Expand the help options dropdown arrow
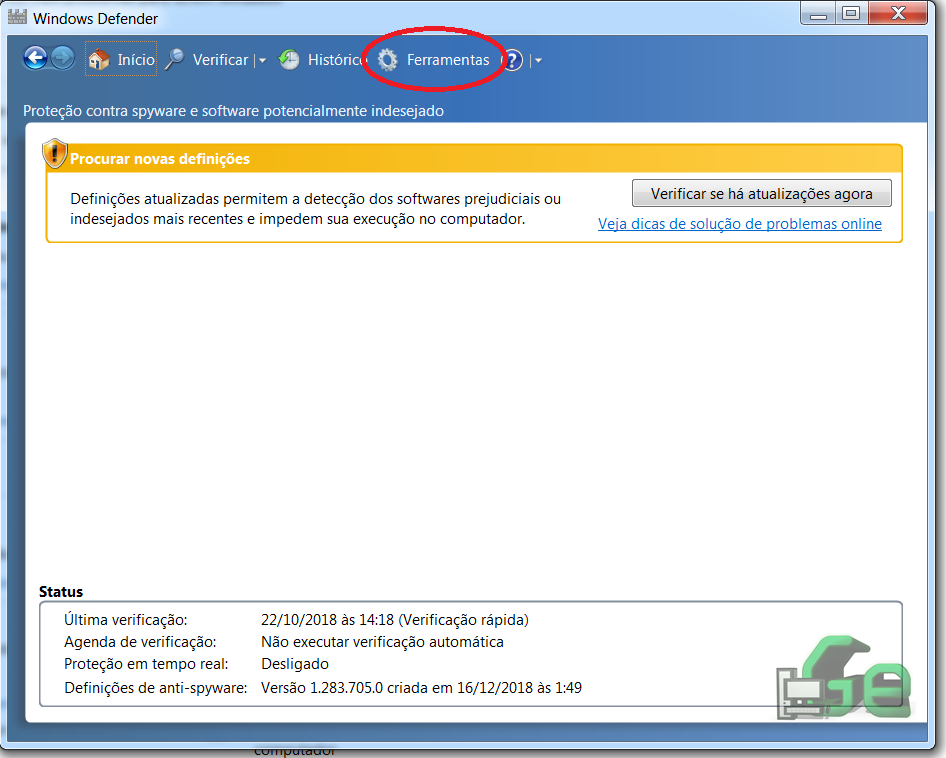Viewport: 946px width, 758px height. pyautogui.click(x=538, y=60)
